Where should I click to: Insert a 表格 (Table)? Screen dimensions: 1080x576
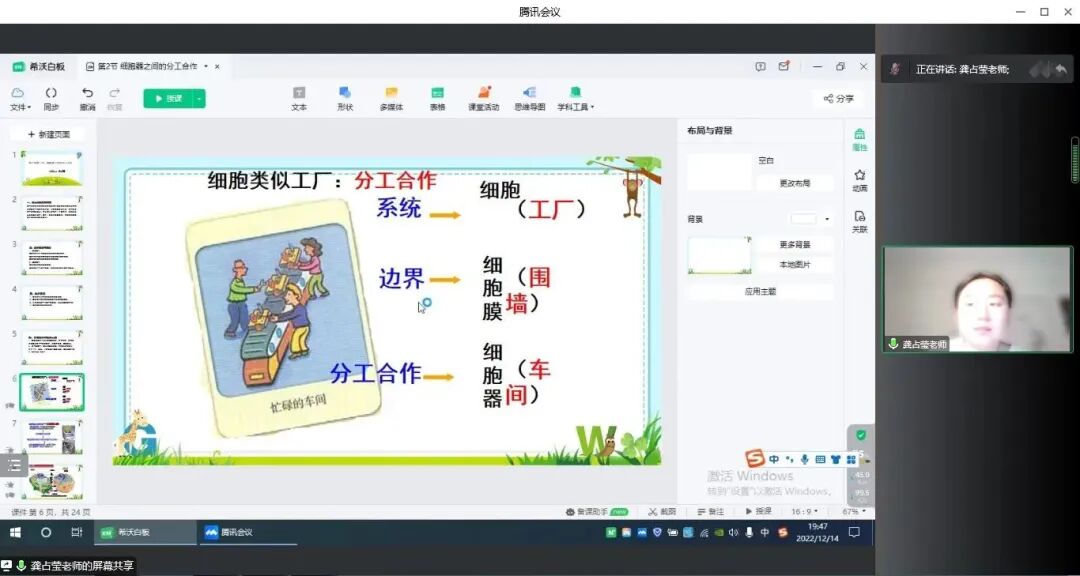(x=437, y=99)
